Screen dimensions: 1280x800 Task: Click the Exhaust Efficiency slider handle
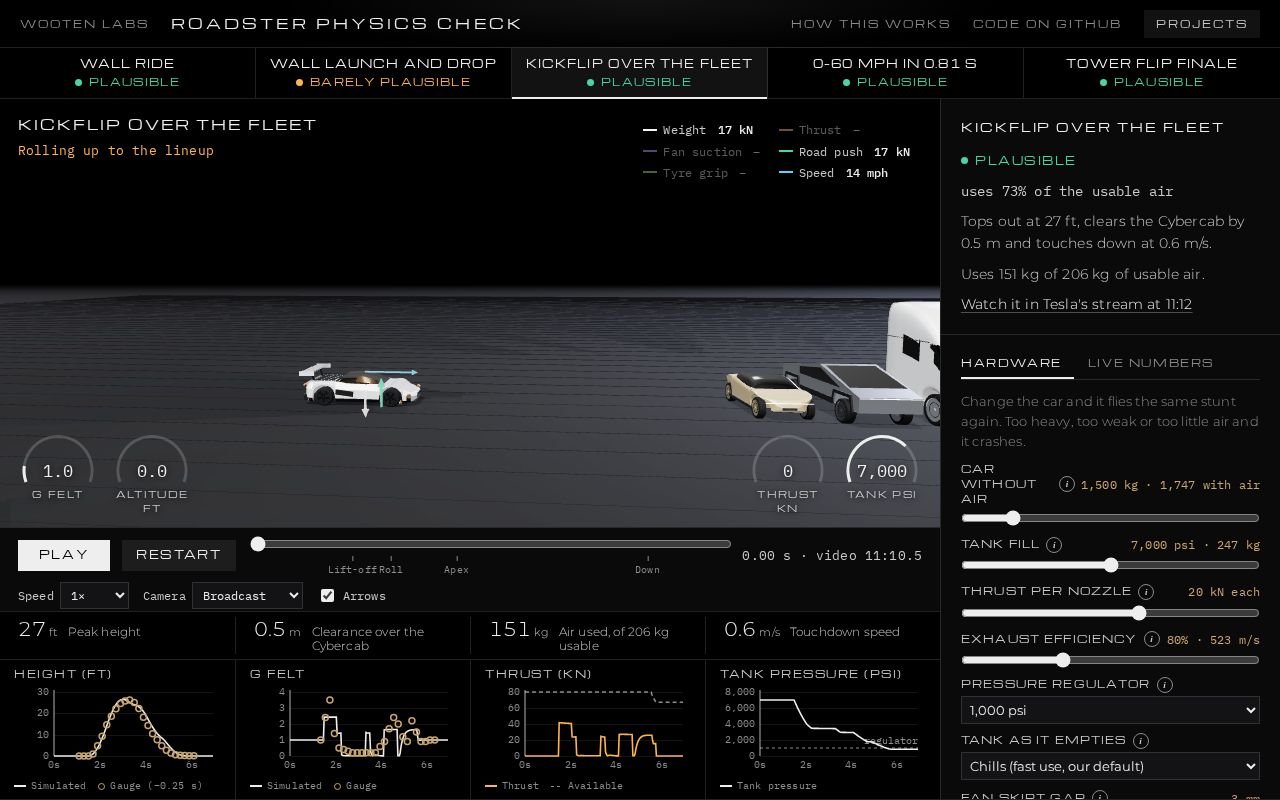(x=1063, y=660)
